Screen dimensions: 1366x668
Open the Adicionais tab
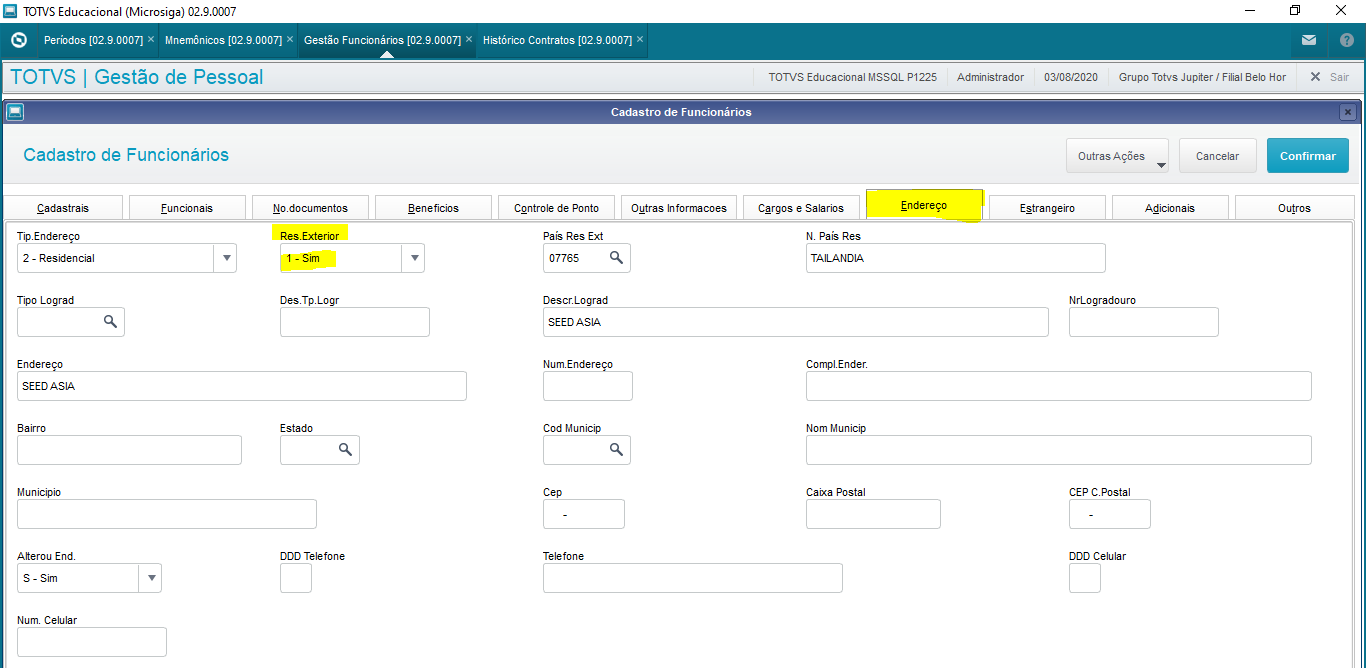(x=1170, y=208)
